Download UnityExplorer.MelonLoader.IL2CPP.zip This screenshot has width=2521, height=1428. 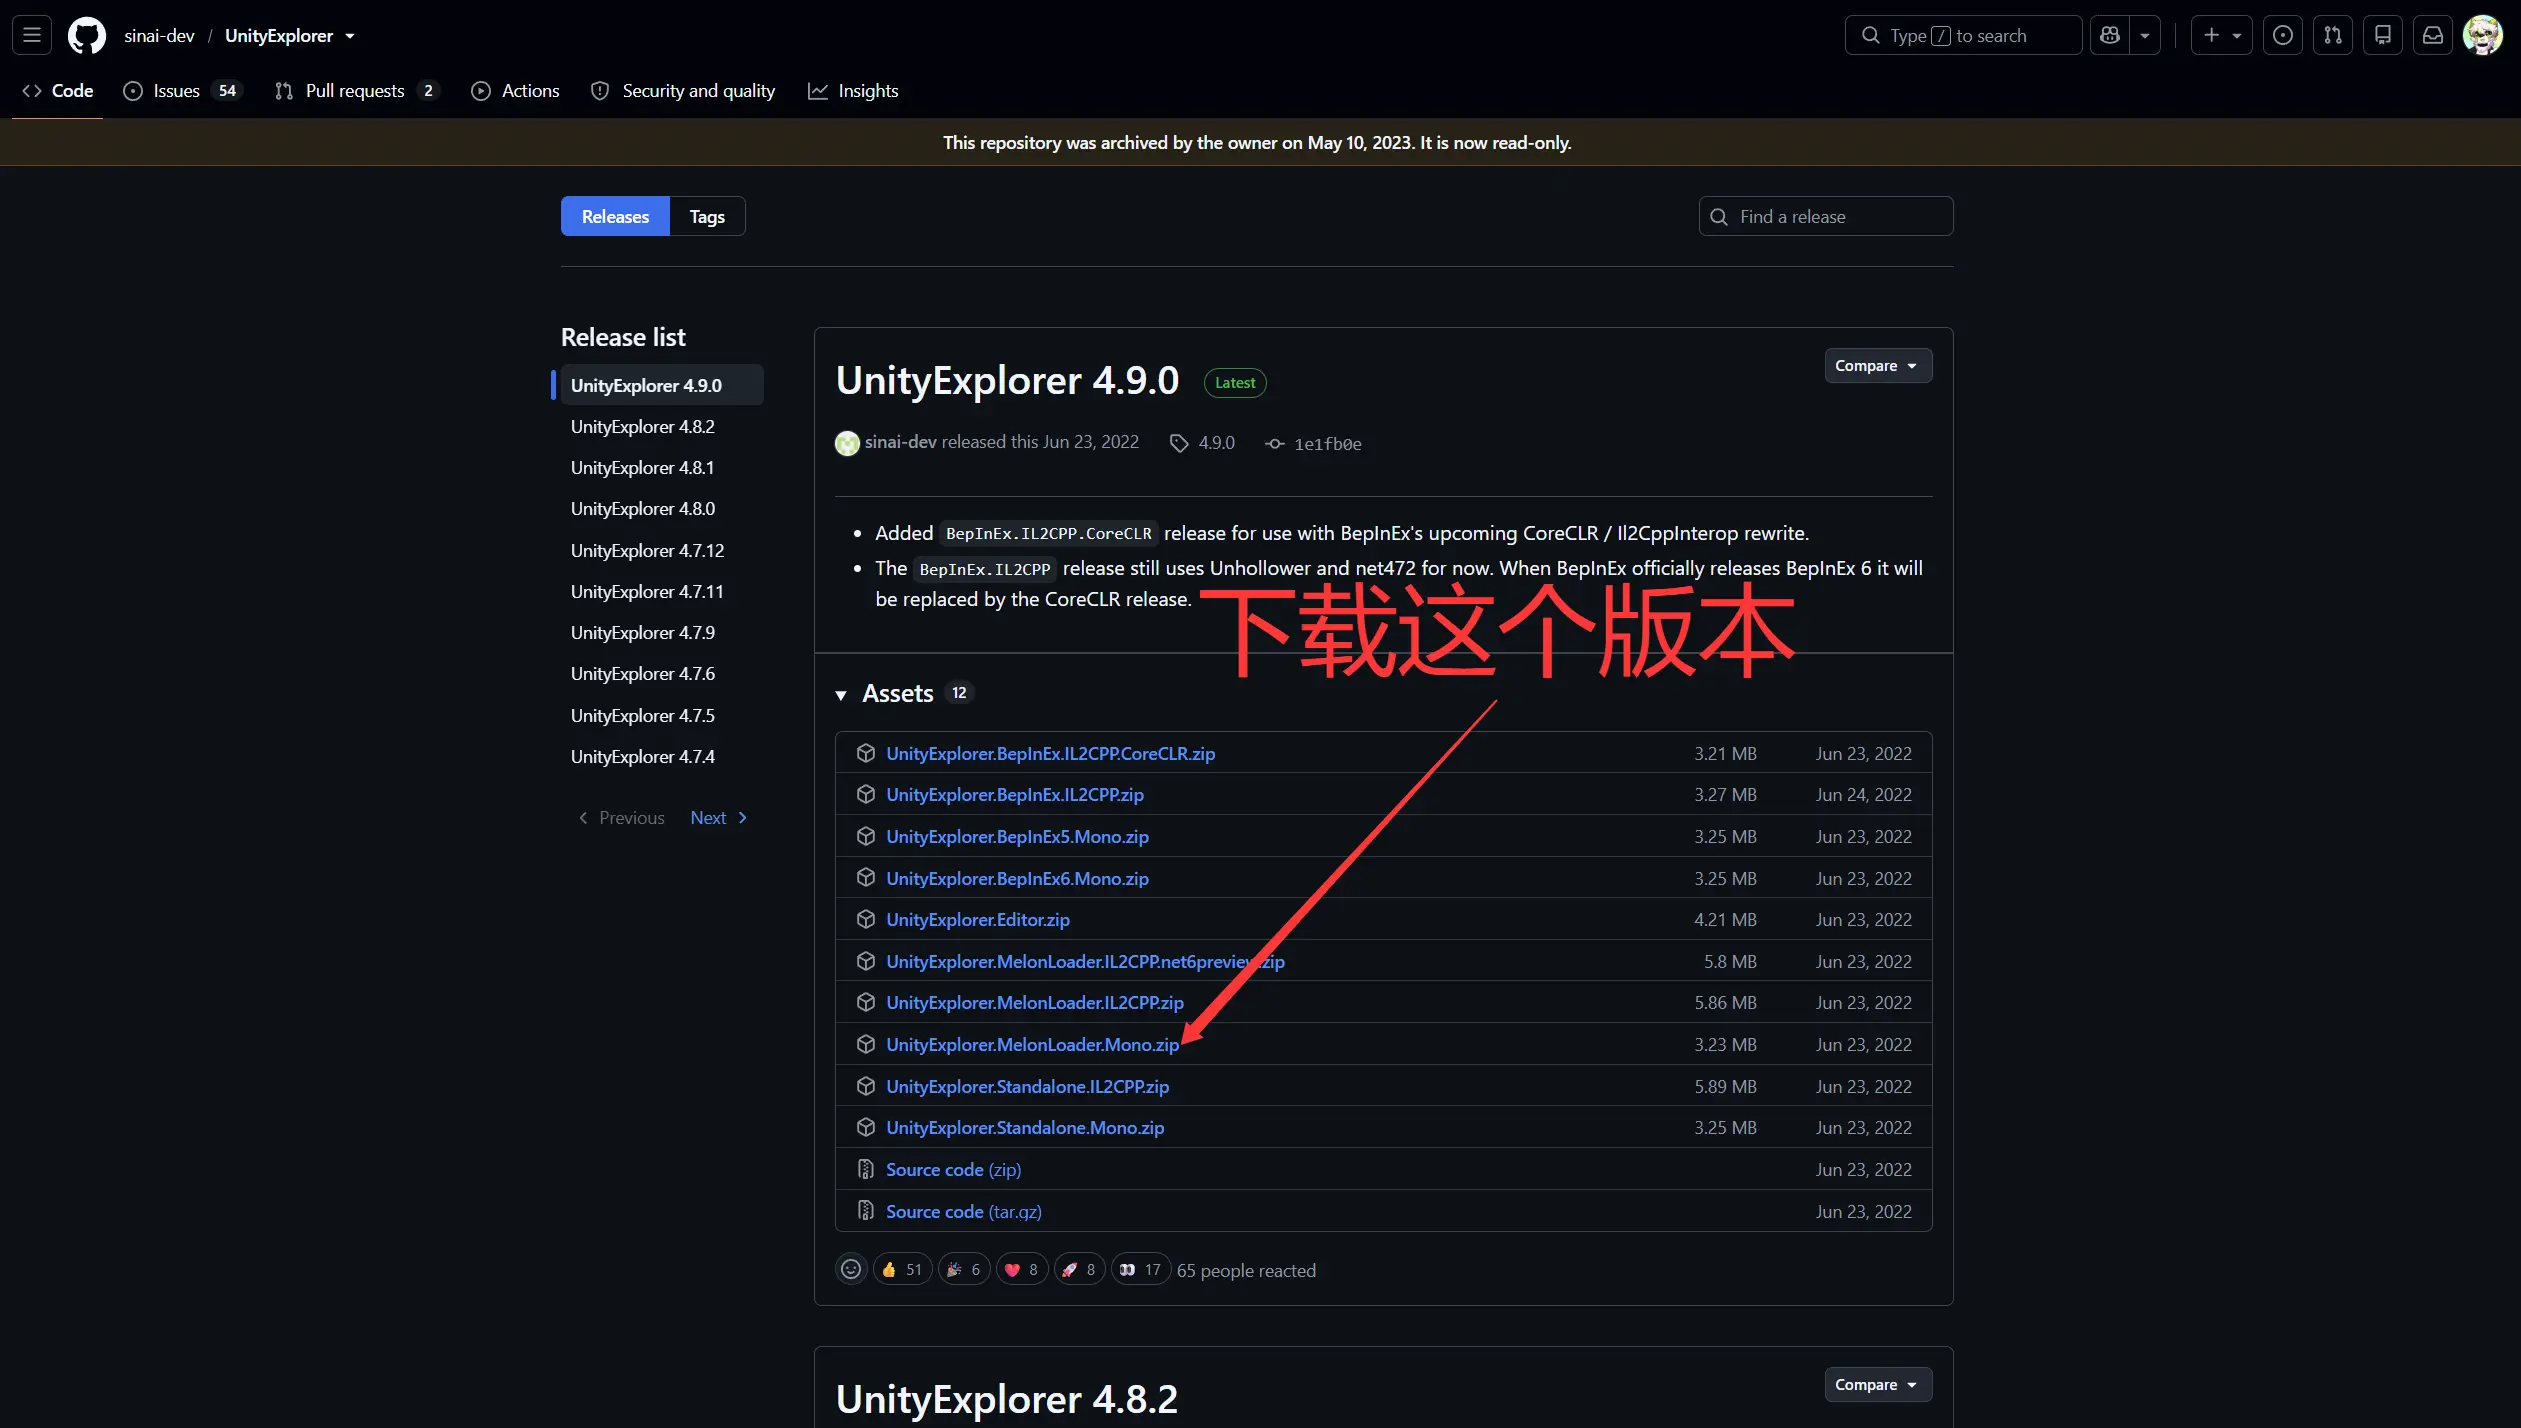[1035, 1003]
